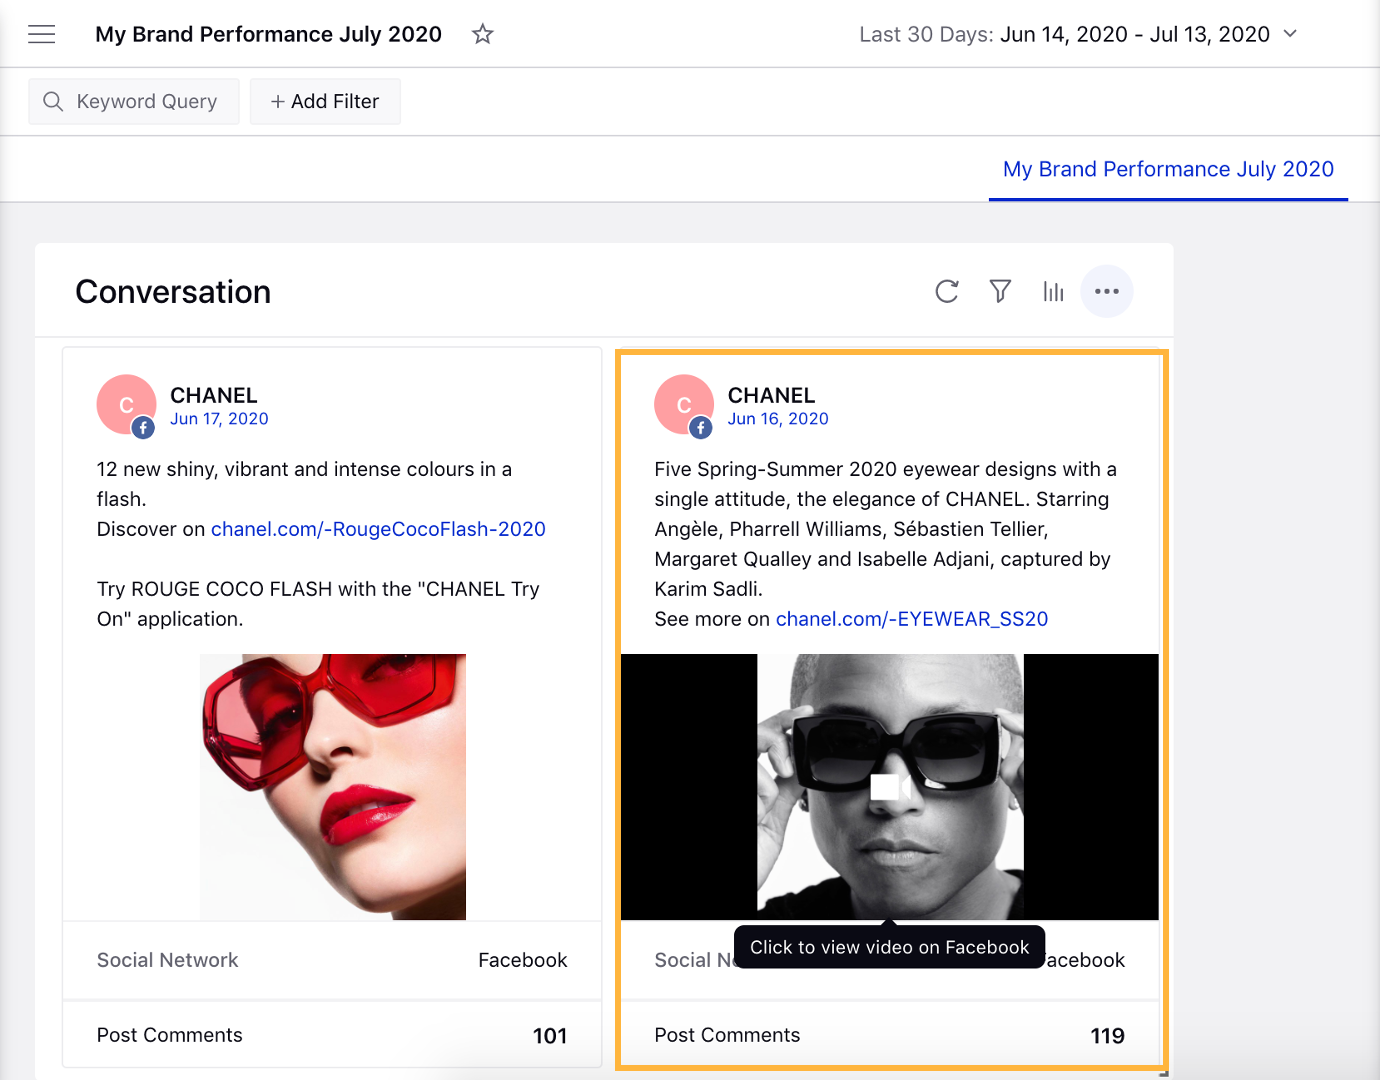Click the Conversation widget title
This screenshot has height=1080, width=1380.
click(x=173, y=292)
